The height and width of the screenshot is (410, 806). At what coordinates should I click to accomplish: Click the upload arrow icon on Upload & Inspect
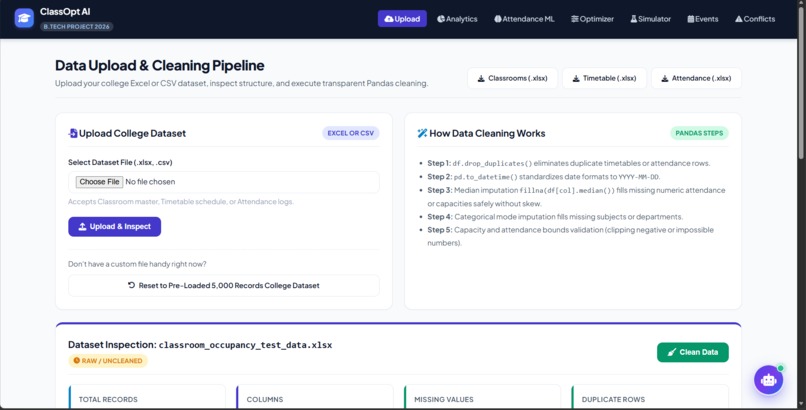(x=82, y=227)
